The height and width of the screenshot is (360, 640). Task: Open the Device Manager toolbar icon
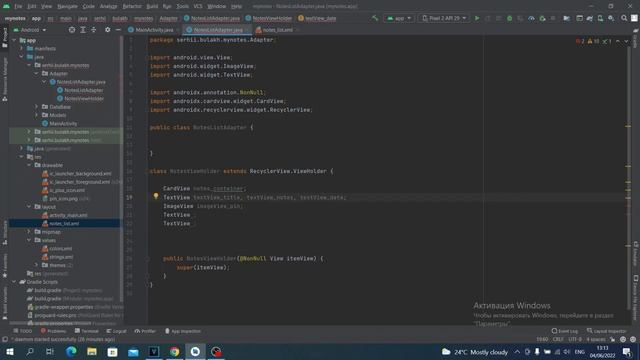point(600,18)
